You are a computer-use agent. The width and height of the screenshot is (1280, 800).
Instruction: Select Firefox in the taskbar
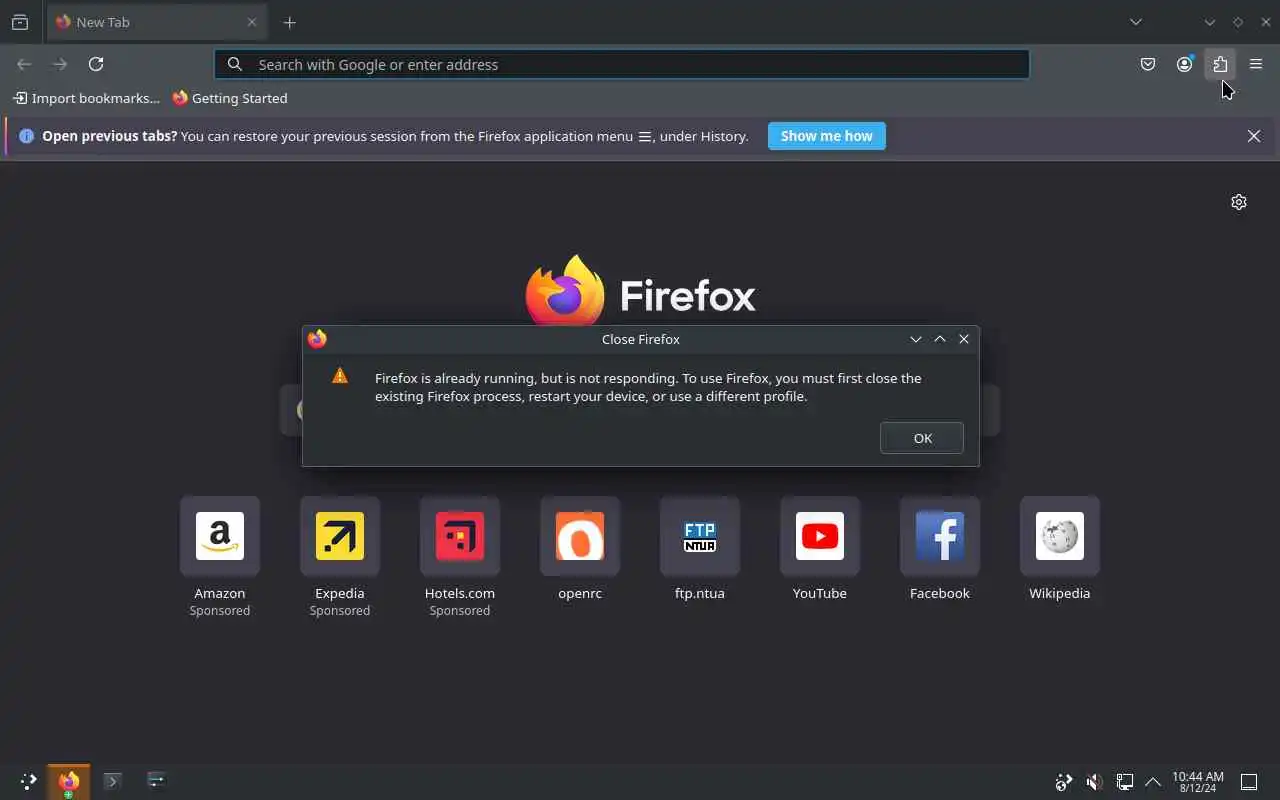coord(69,782)
